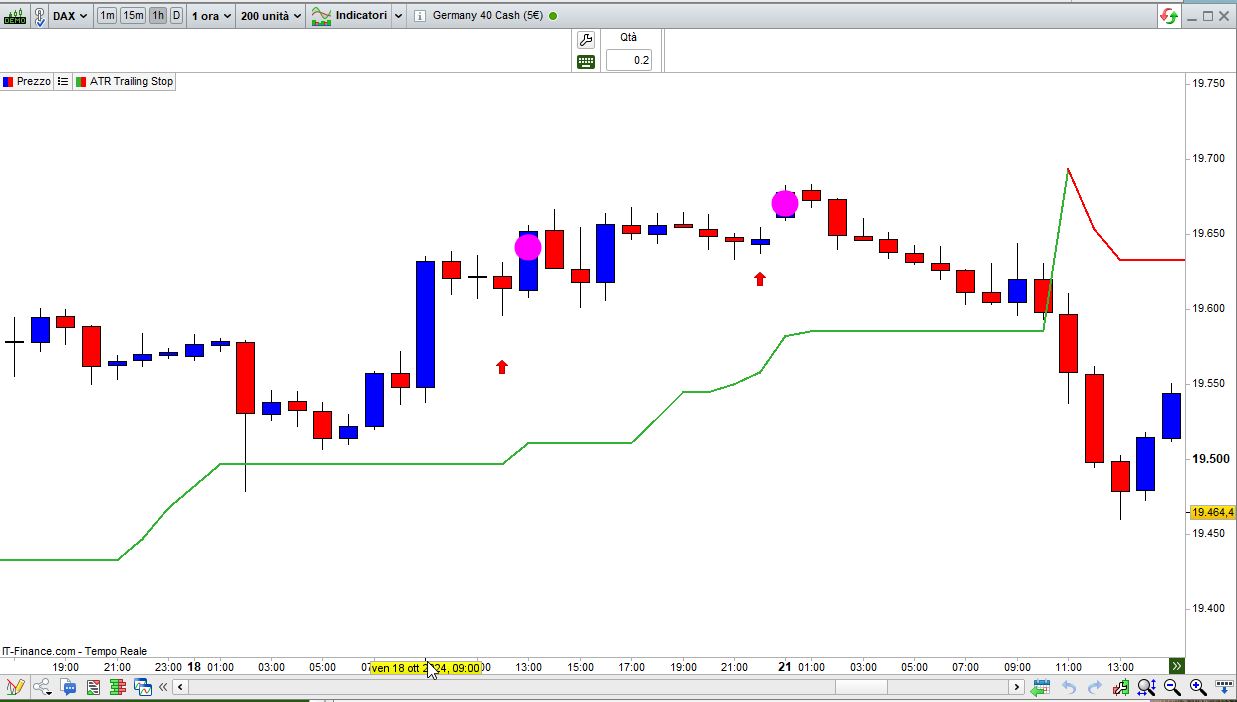The width and height of the screenshot is (1237, 702).
Task: Click the red-green horizontal bars icon
Action: tap(117, 687)
